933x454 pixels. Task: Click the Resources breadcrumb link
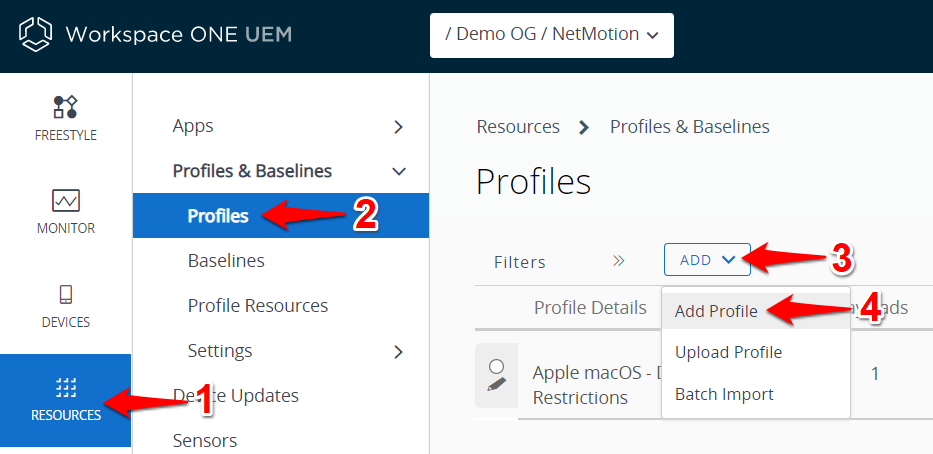[518, 127]
